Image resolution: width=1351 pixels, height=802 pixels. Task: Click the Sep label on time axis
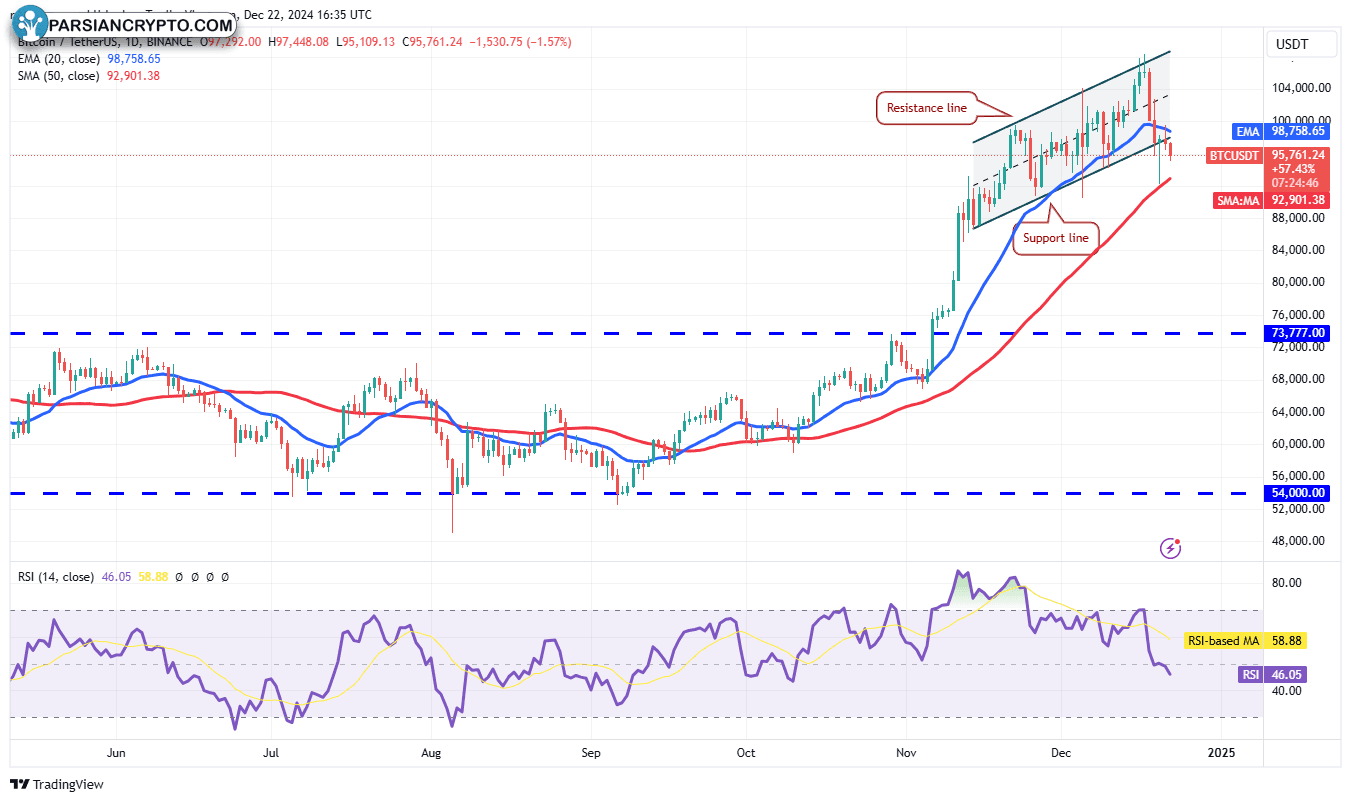[591, 752]
